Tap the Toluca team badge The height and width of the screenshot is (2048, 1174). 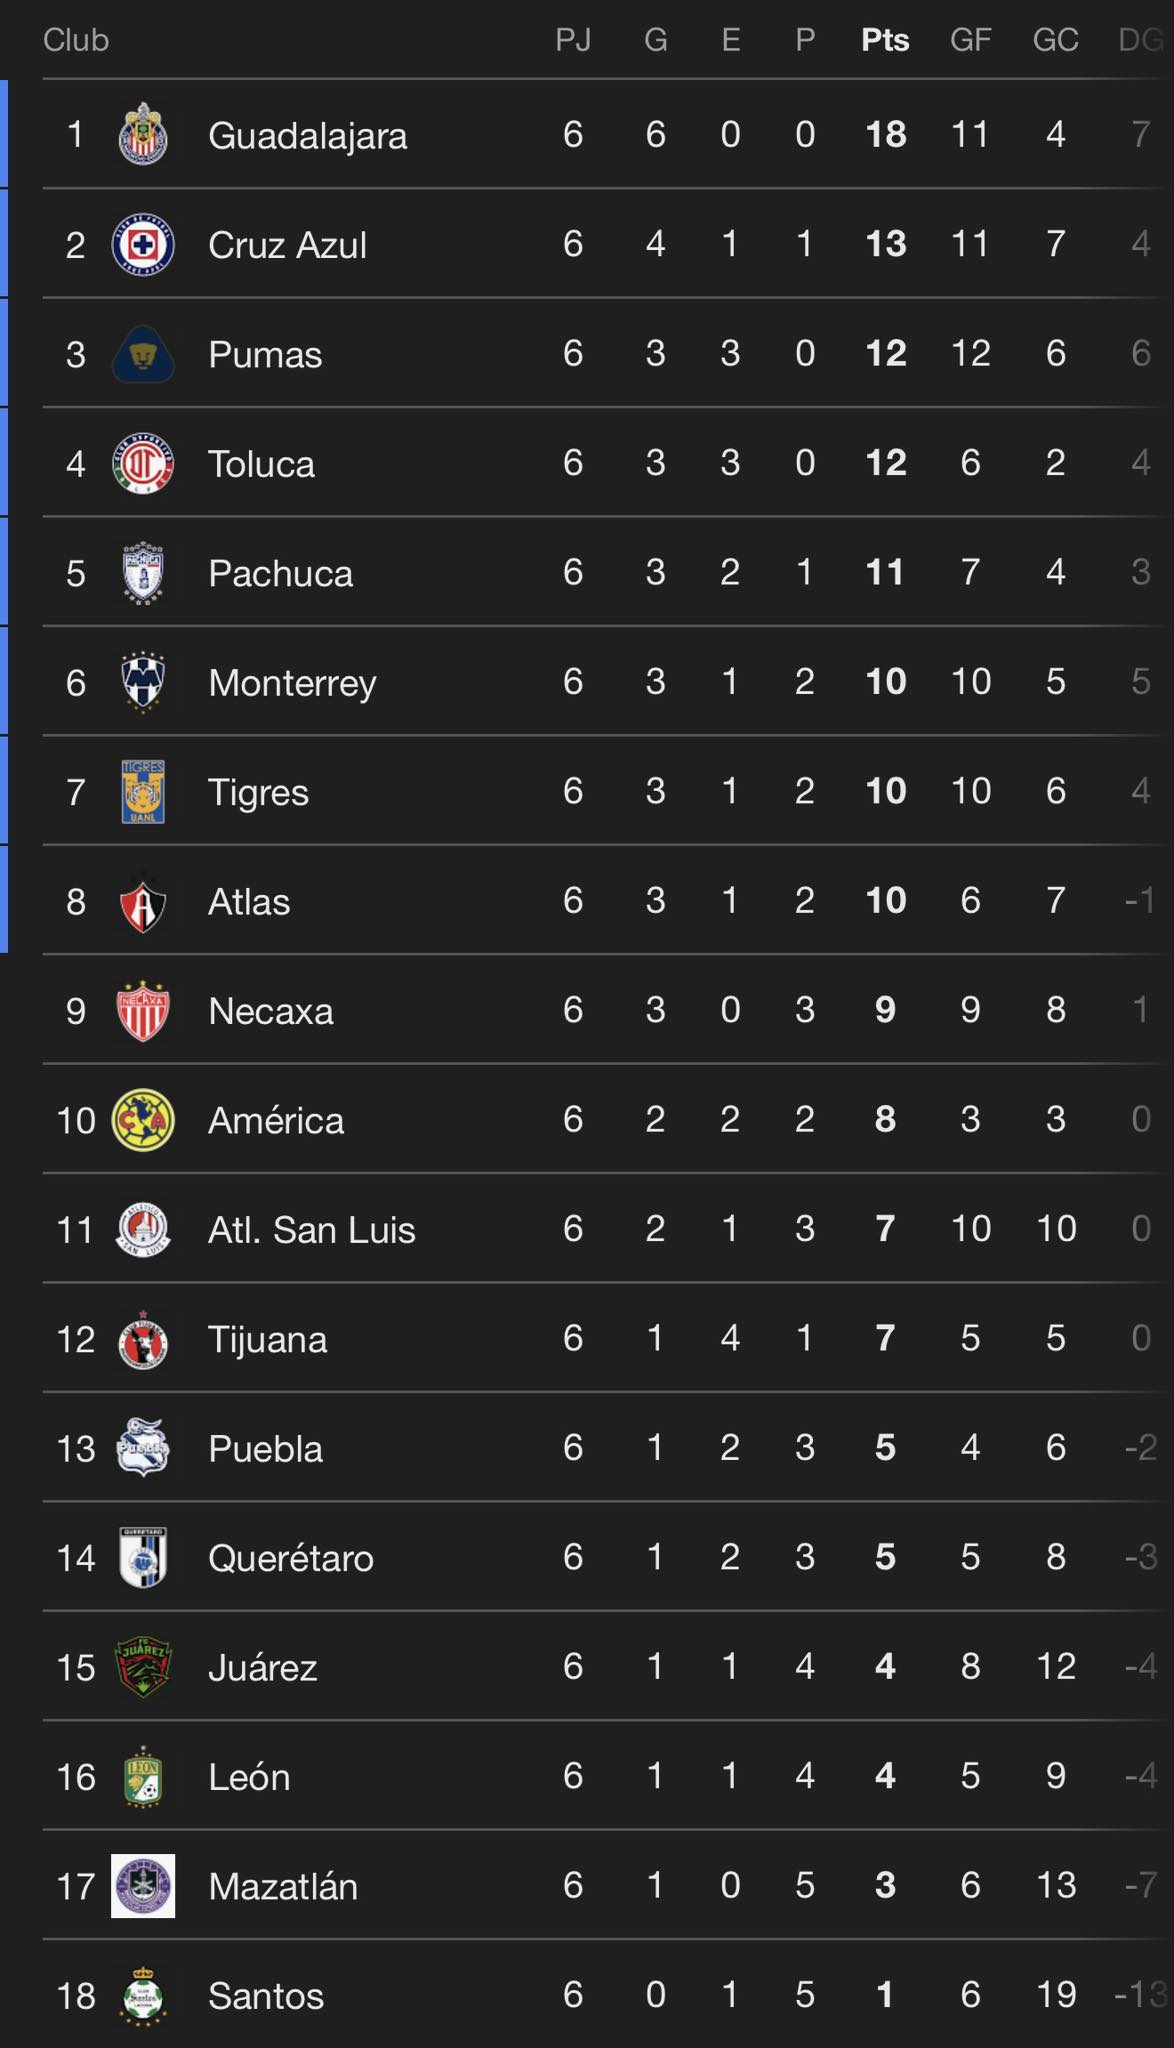pos(143,464)
